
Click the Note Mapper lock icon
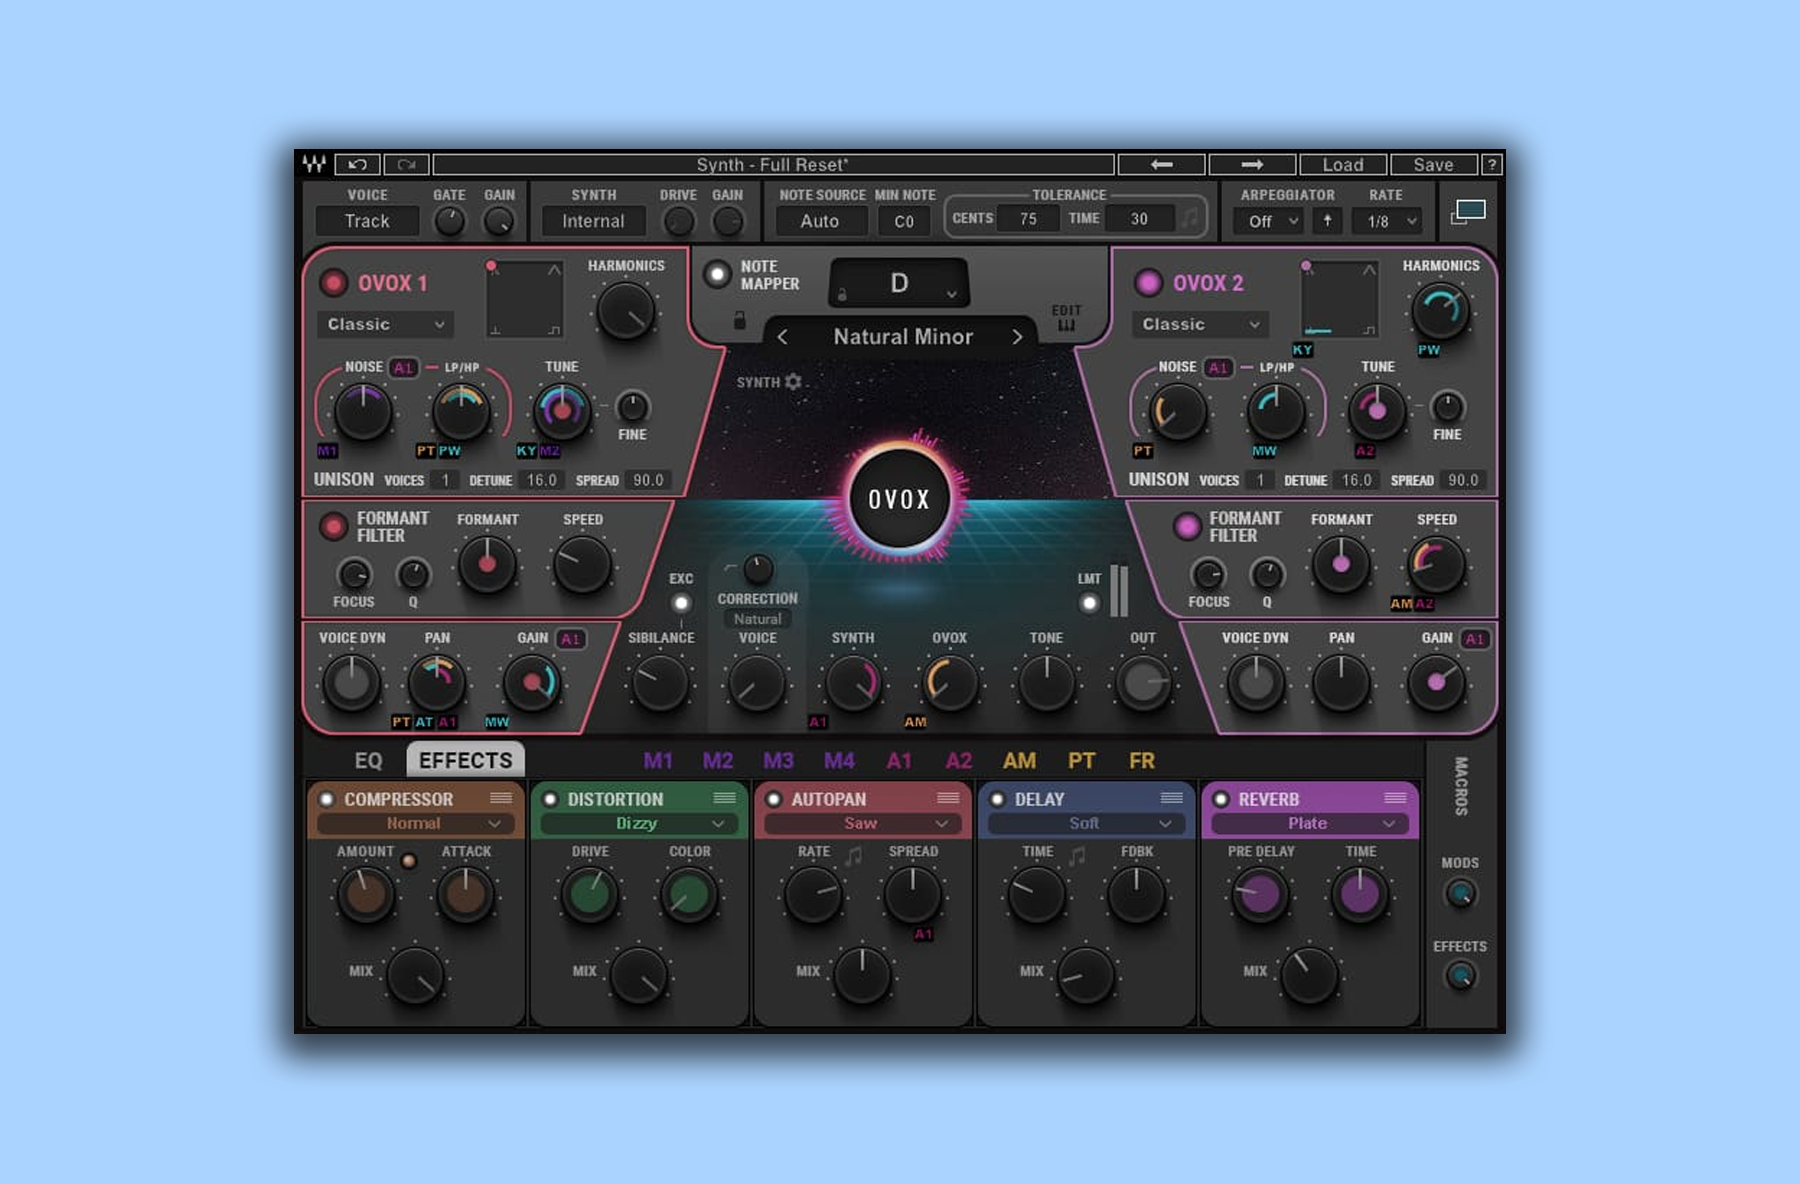pyautogui.click(x=739, y=320)
